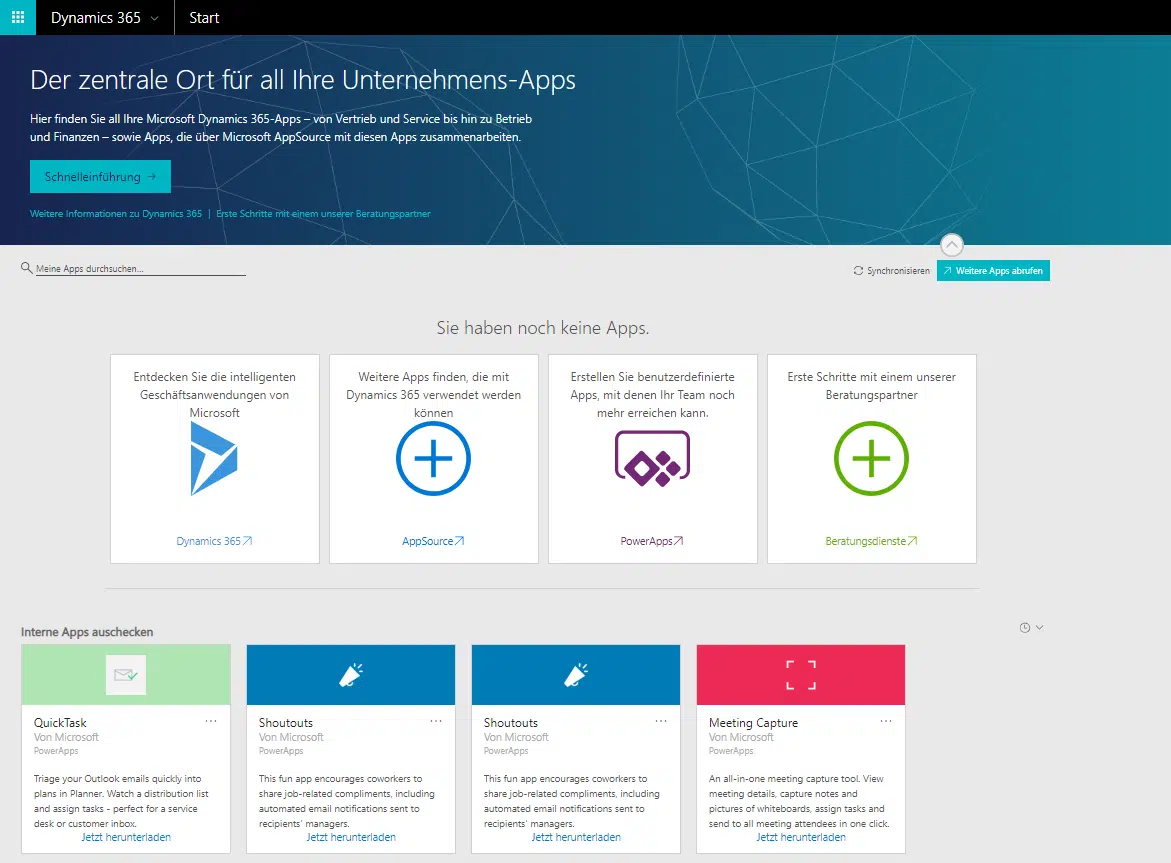Click the Schnelleinführung button

click(x=100, y=176)
